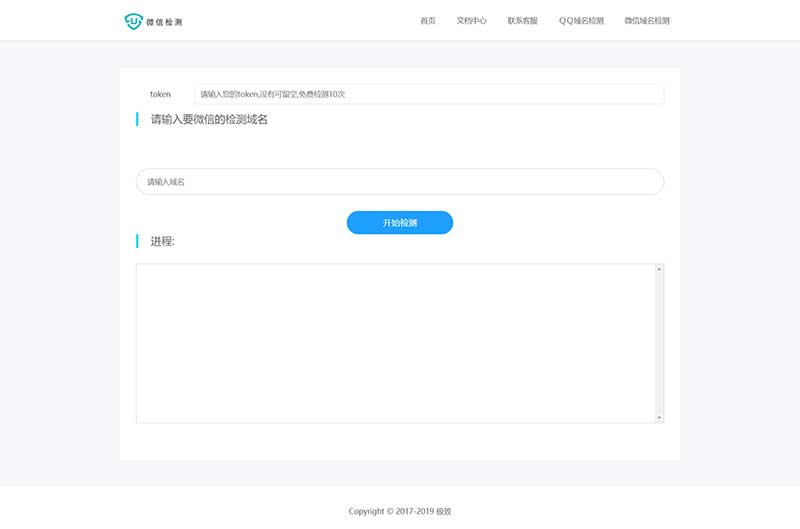The height and width of the screenshot is (529, 800).
Task: Focus the token input field
Action: pos(428,94)
